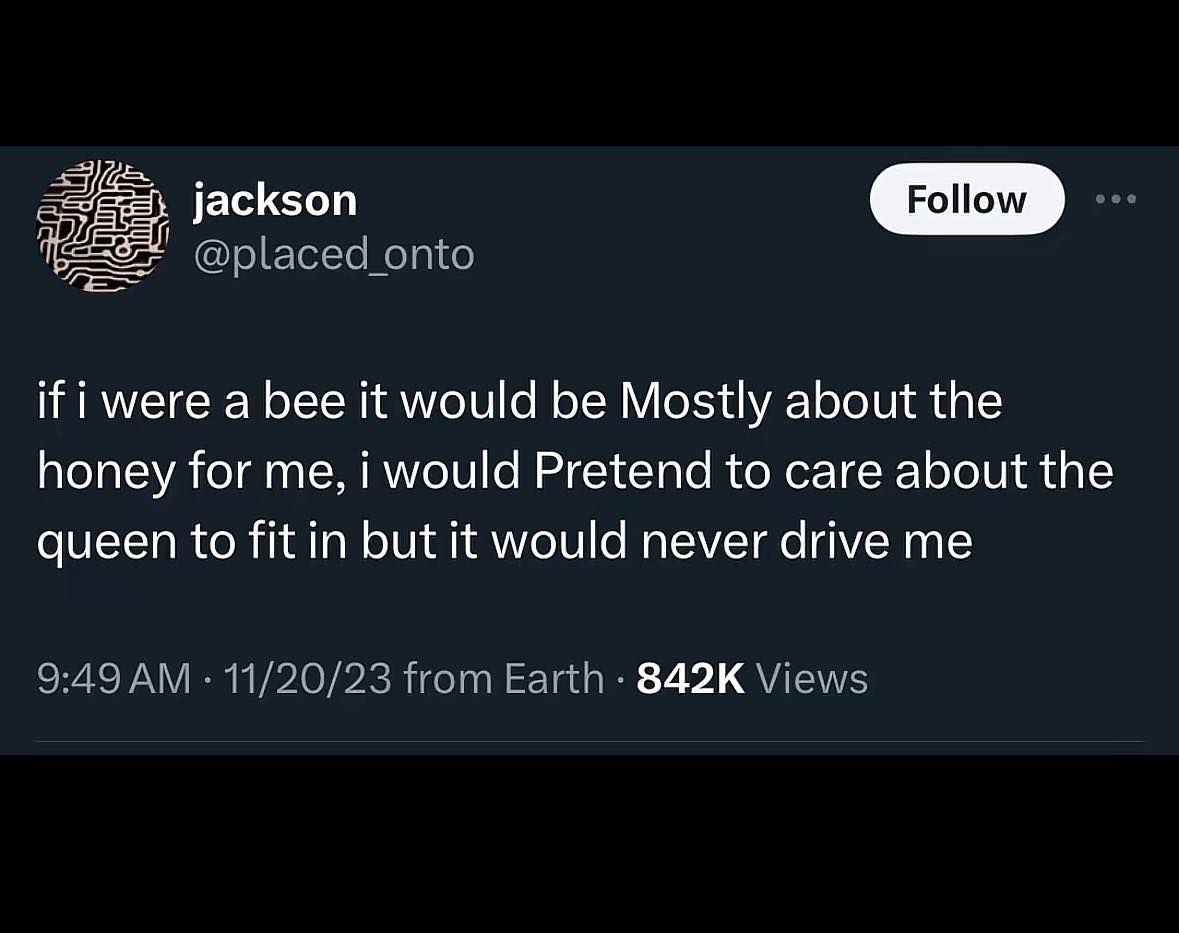Click the divider line below the timestamp
This screenshot has height=933, width=1179.
pyautogui.click(x=589, y=740)
